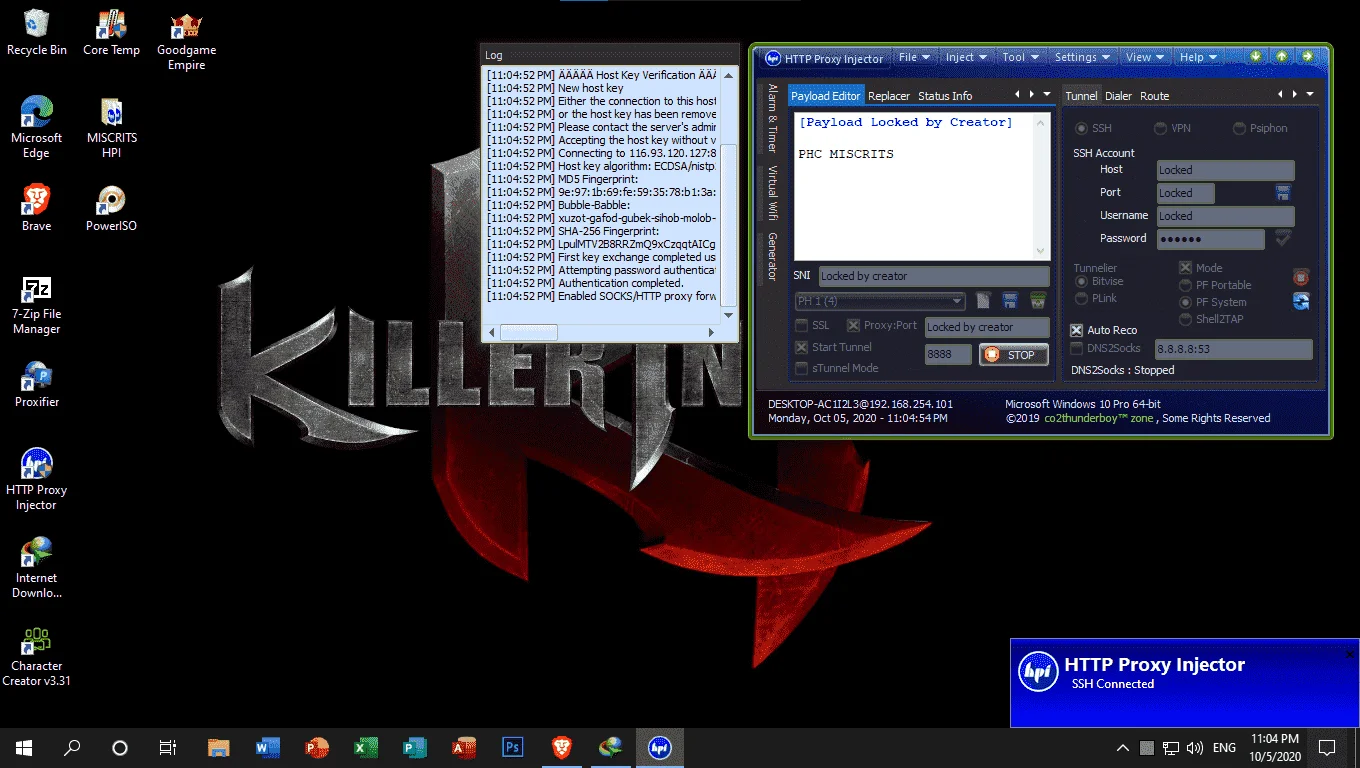Open the Generator side tab
The height and width of the screenshot is (768, 1360).
coord(772,257)
